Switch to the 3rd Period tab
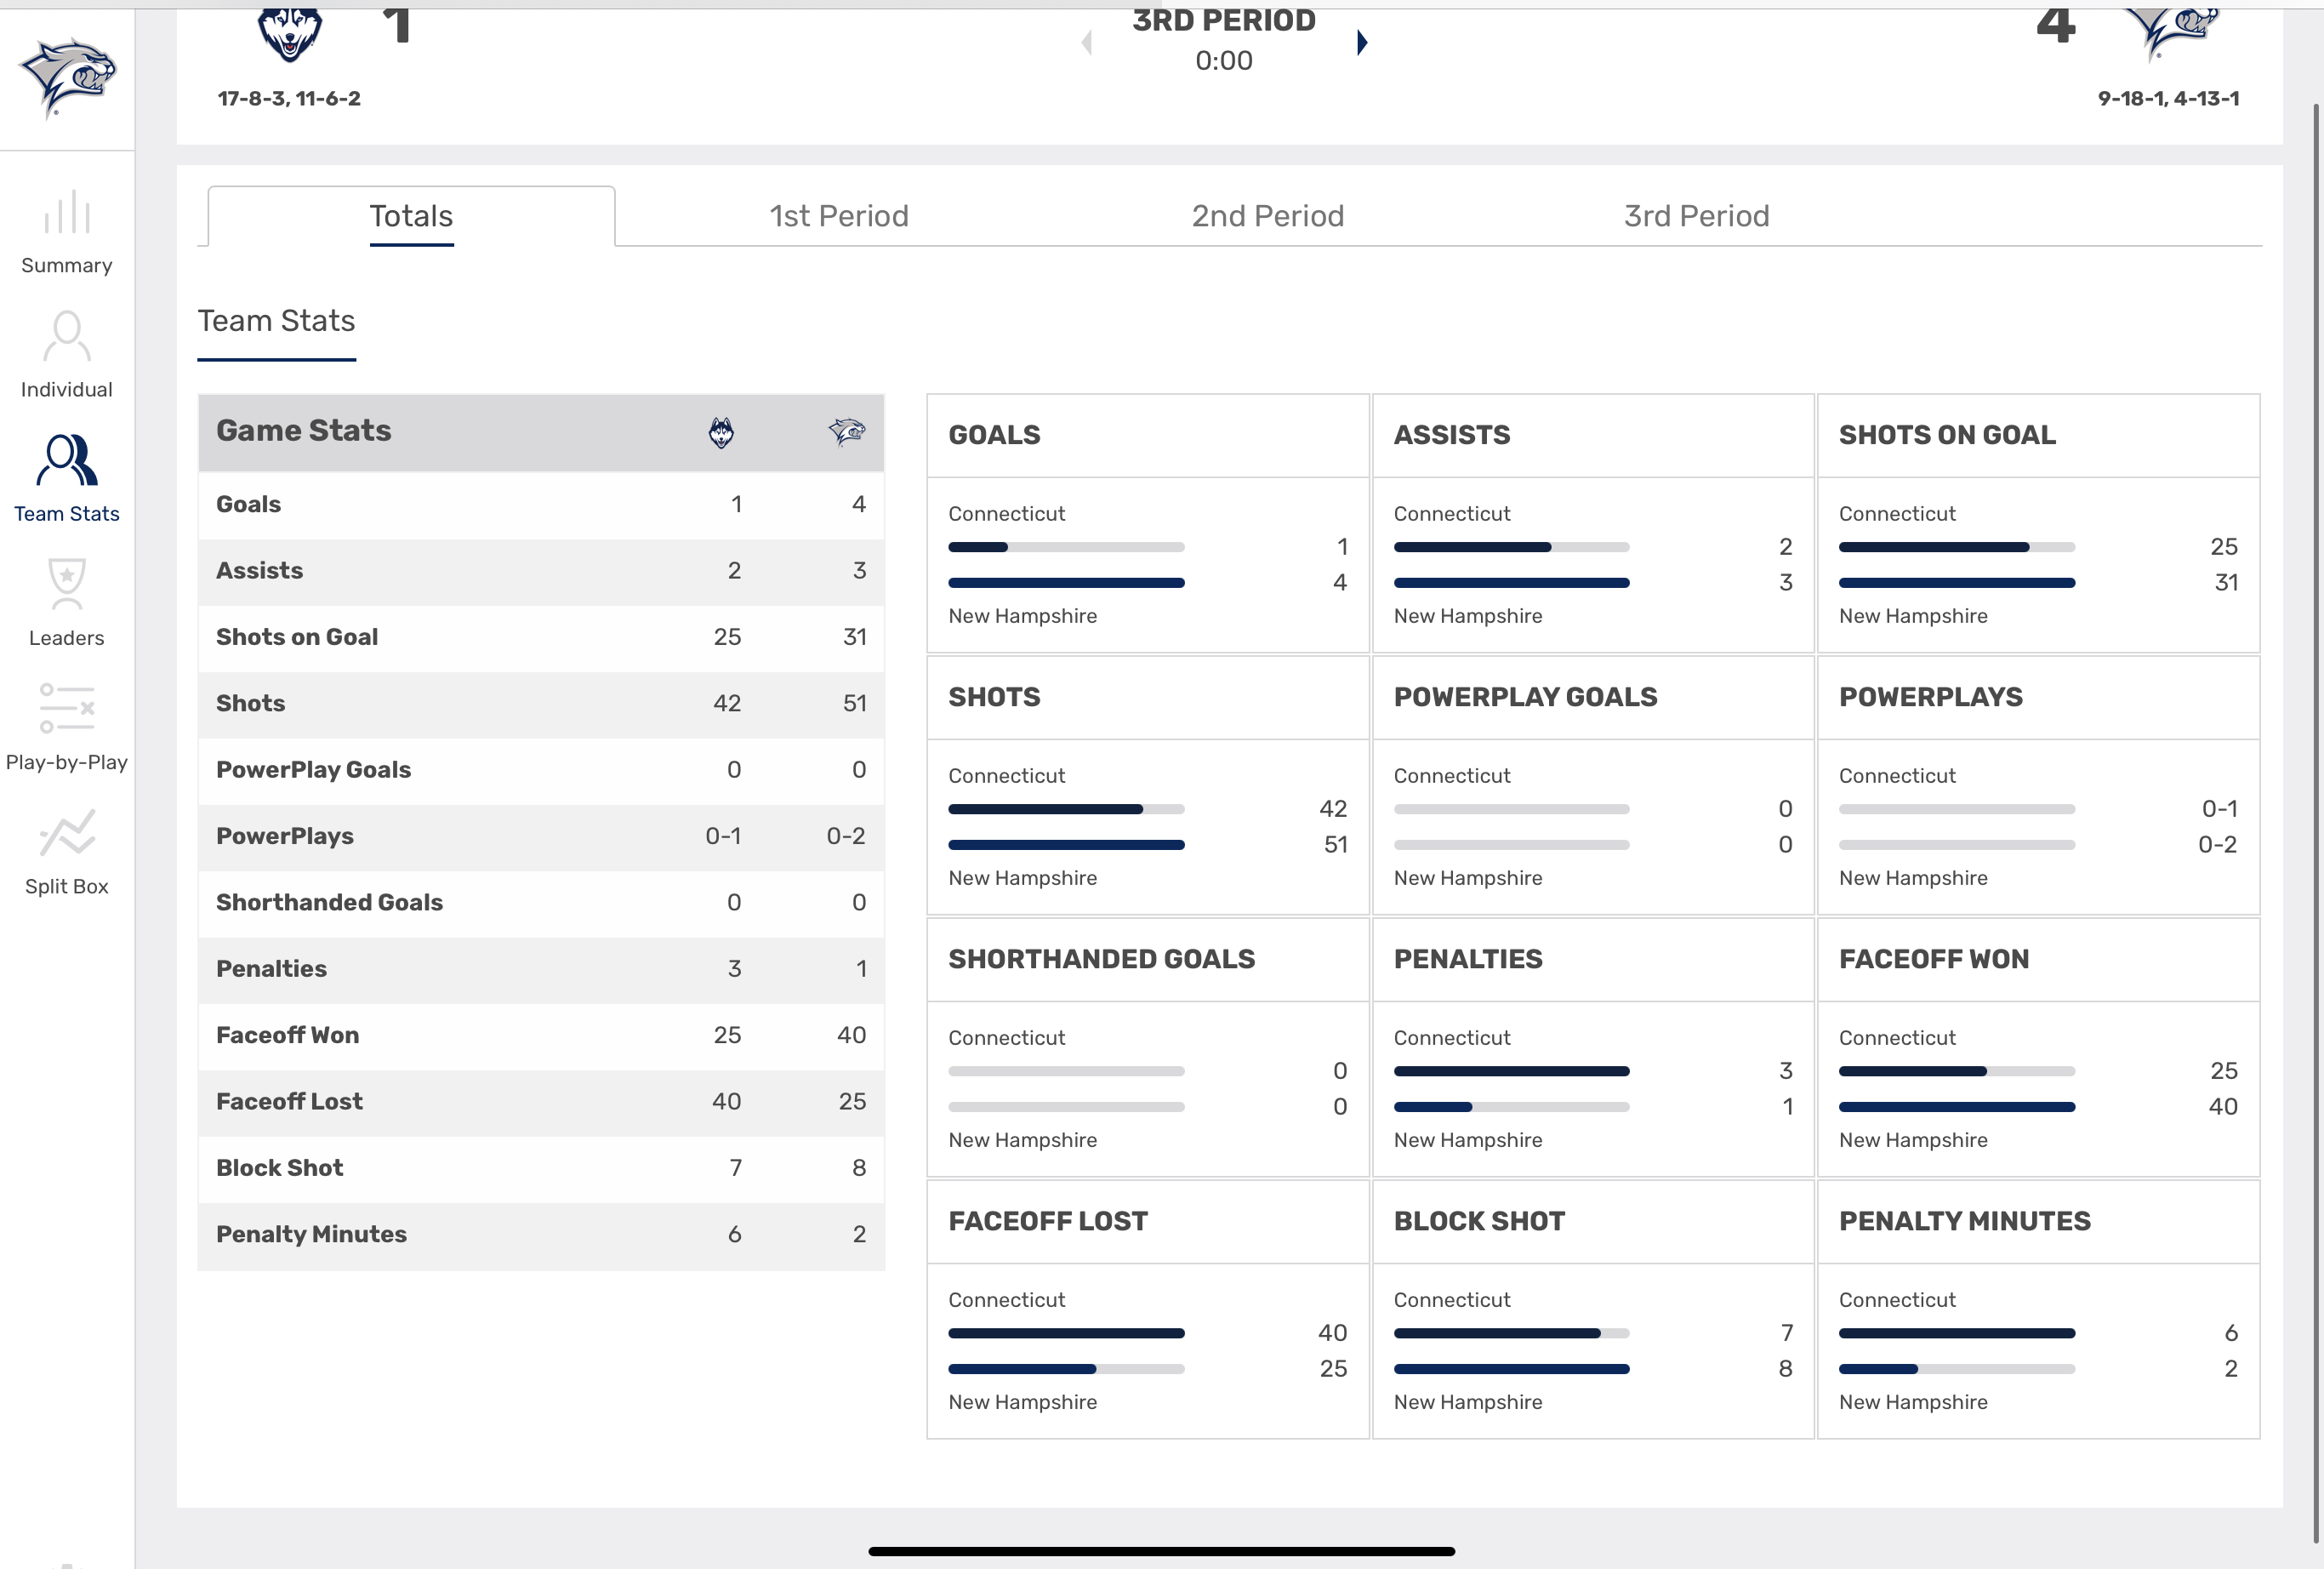The image size is (2324, 1569). [1696, 216]
